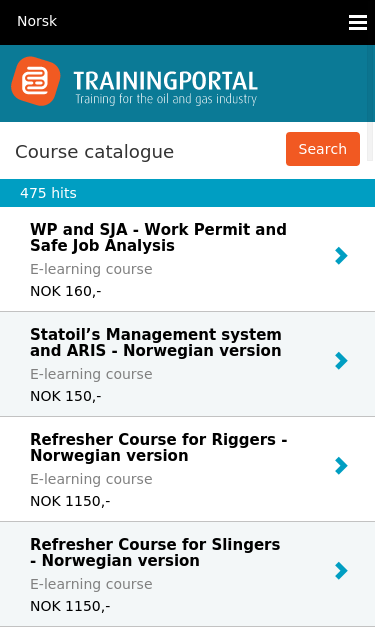This screenshot has width=375, height=627.
Task: Open Refresher Course for Slingers title
Action: (155, 553)
